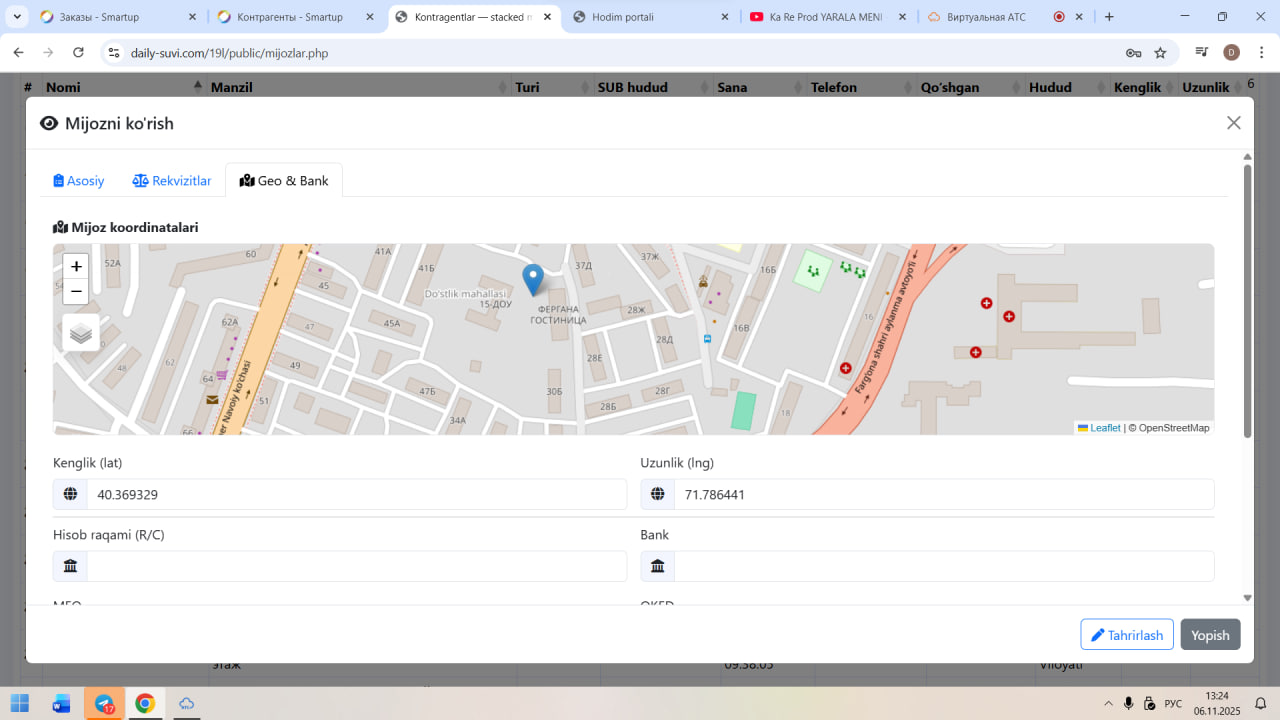This screenshot has height=720, width=1280.
Task: Open Telegram from the taskbar
Action: 104,703
